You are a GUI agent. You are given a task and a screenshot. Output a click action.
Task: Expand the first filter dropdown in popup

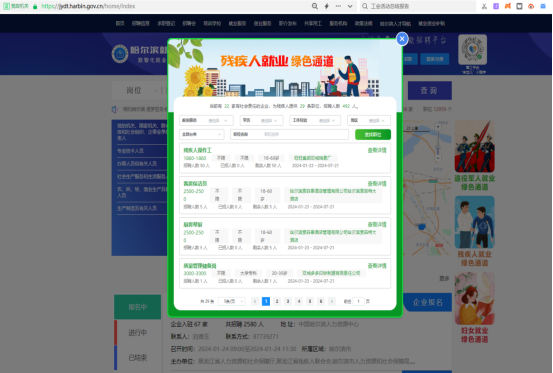click(206, 121)
